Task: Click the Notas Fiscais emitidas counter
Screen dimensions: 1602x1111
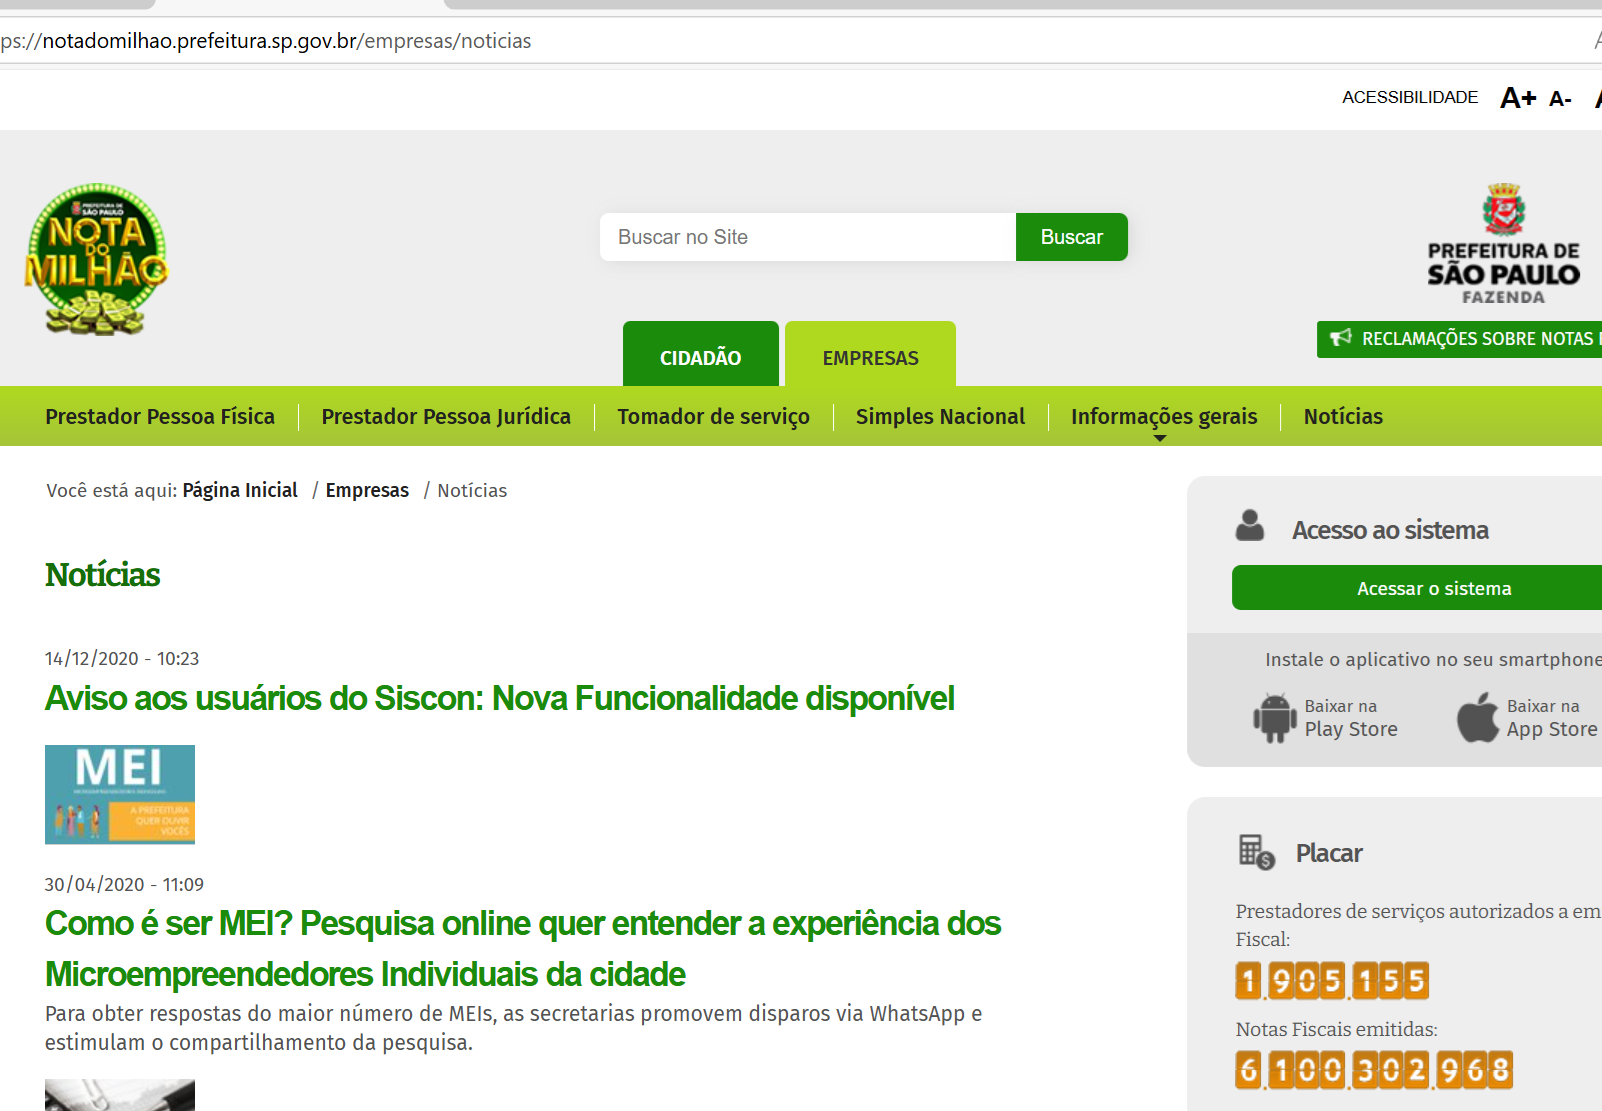Action: point(1374,1069)
